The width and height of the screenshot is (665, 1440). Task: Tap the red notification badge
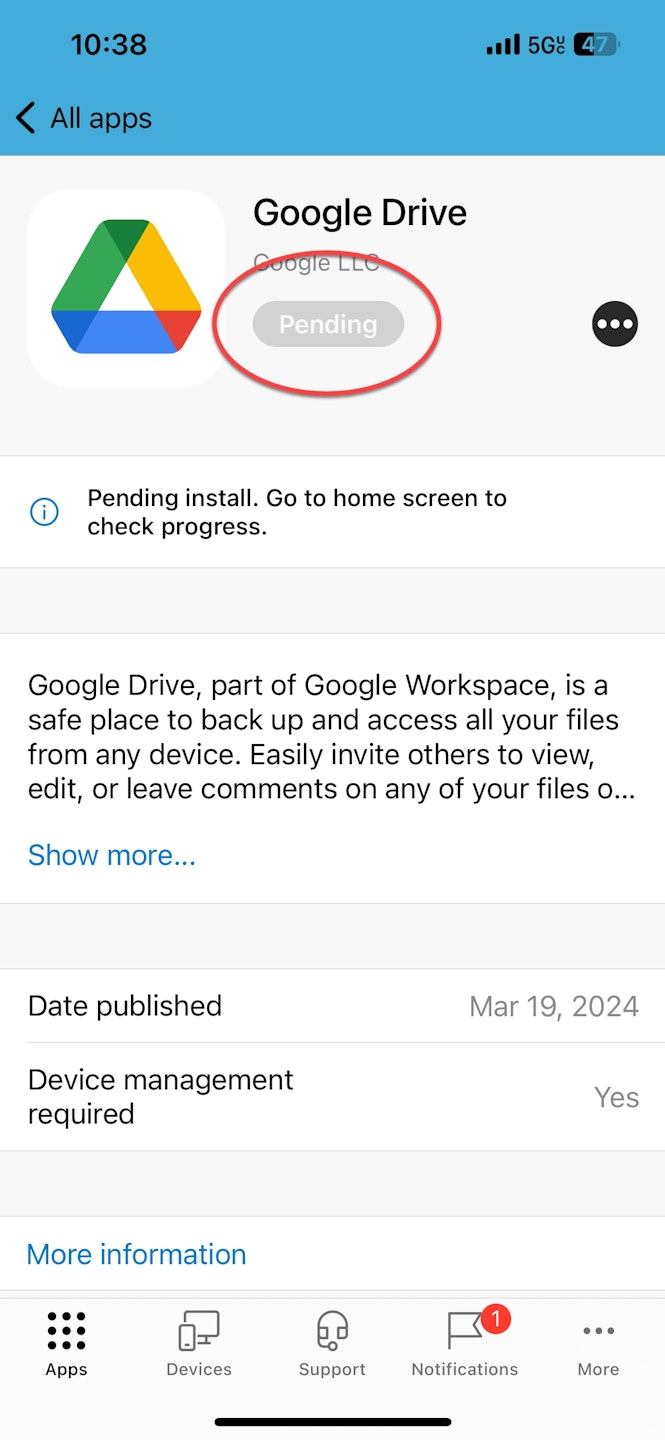pos(495,1320)
